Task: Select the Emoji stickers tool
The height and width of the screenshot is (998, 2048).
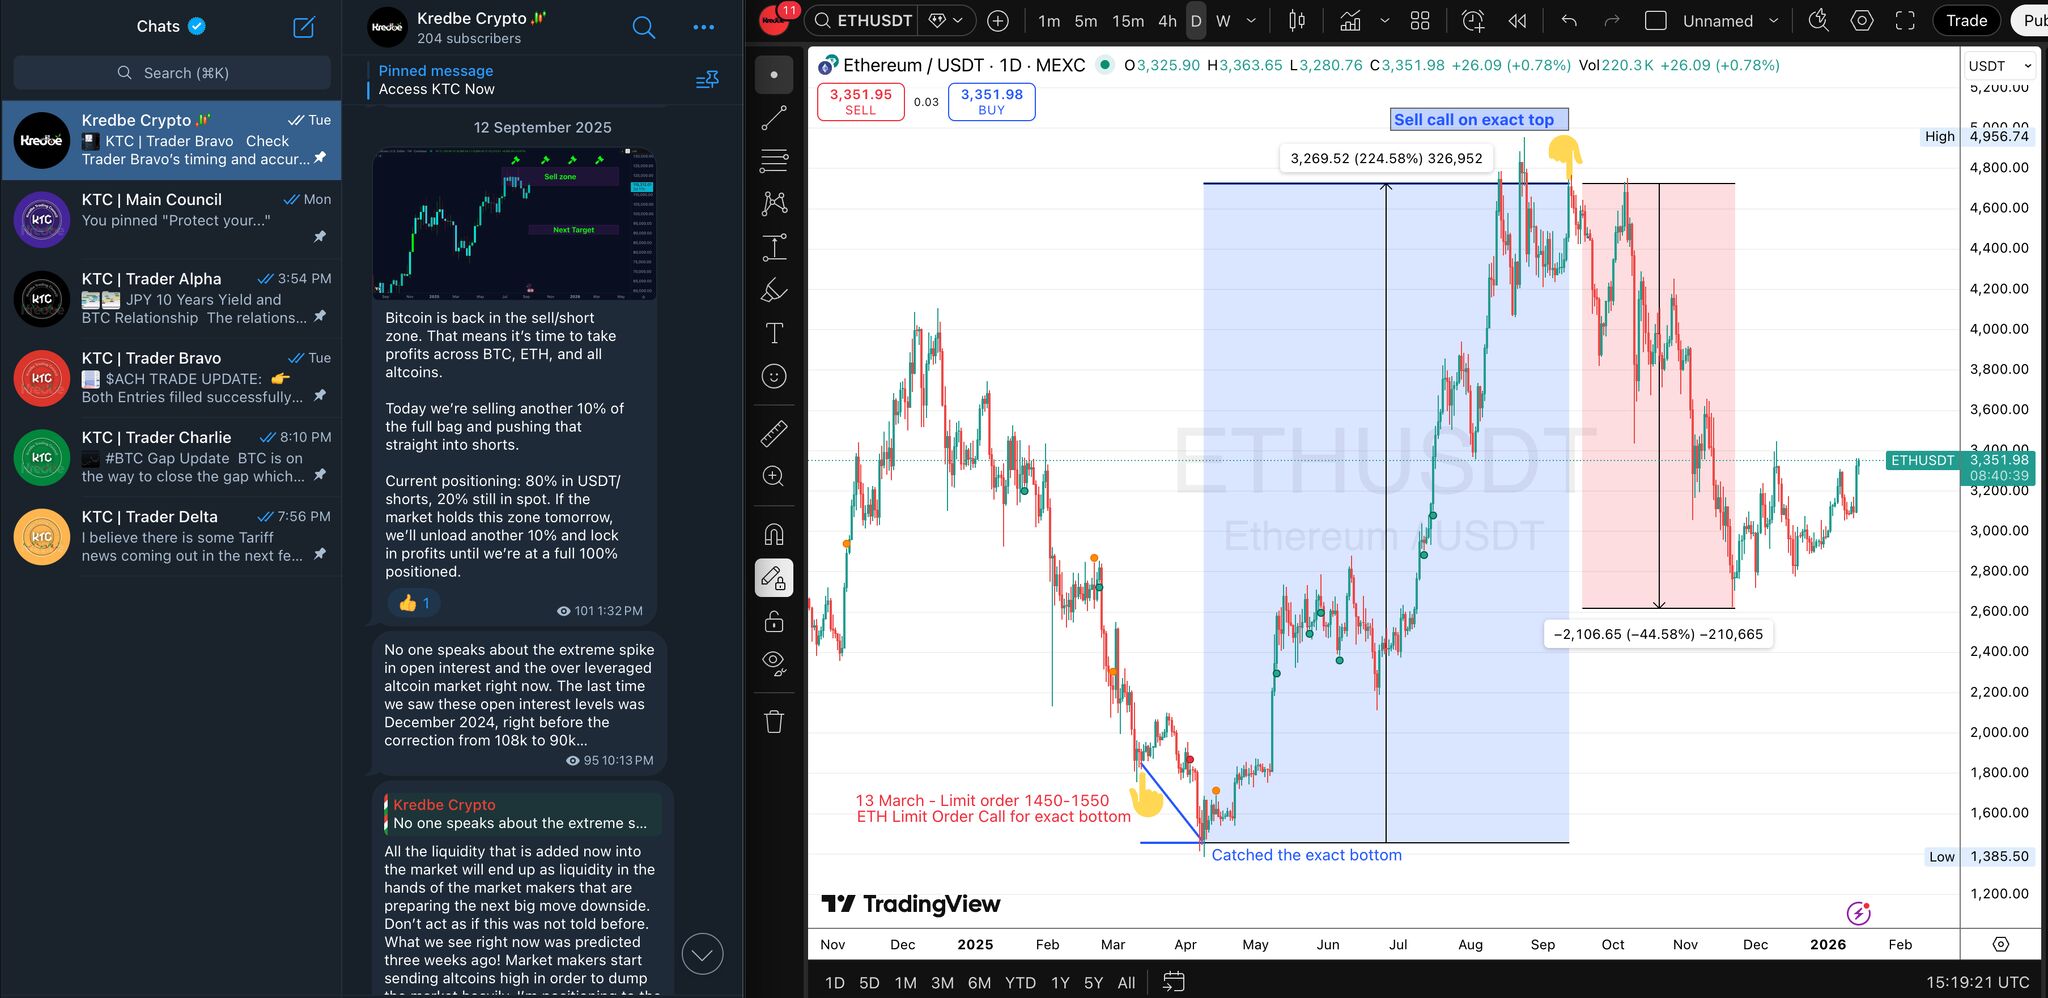Action: coord(773,376)
